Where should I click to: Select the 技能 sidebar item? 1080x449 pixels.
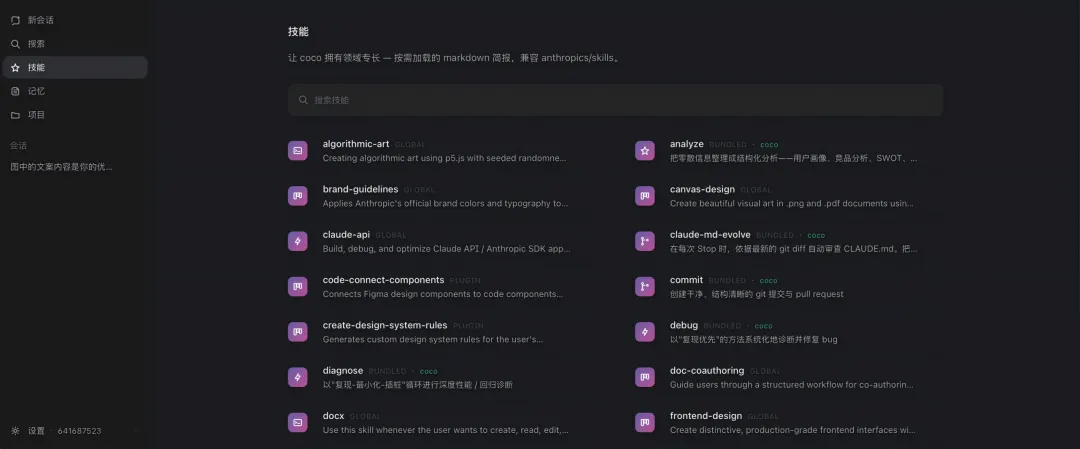point(75,67)
